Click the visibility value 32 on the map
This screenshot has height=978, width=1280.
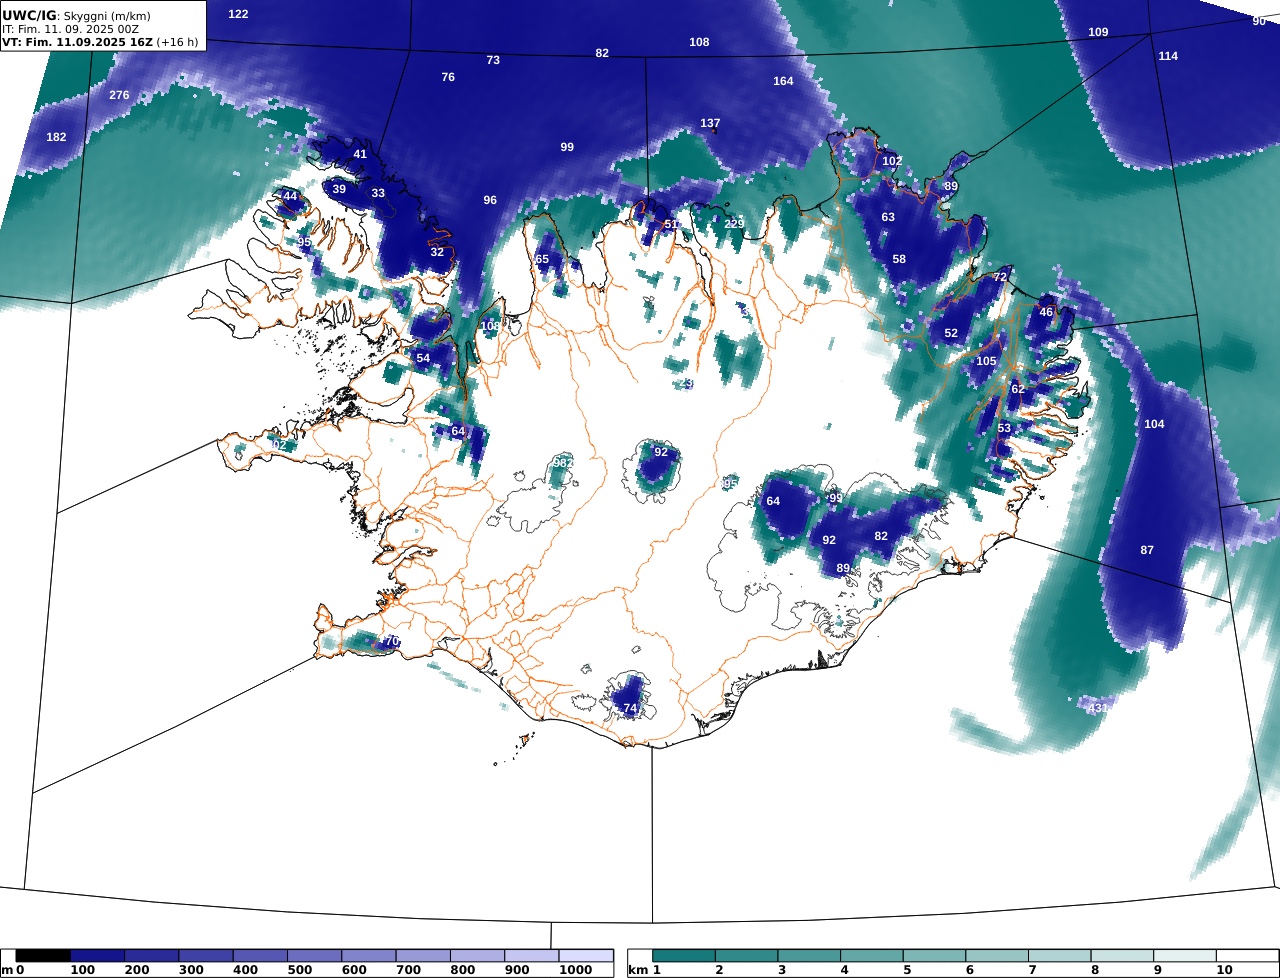click(x=437, y=252)
